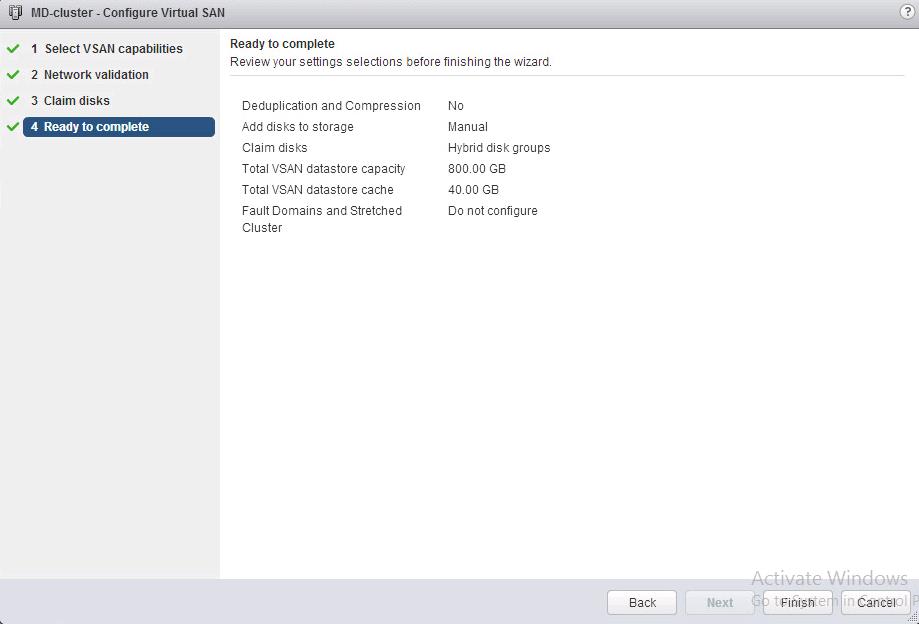Click the Deduplication and Compression label
919x624 pixels.
331,106
